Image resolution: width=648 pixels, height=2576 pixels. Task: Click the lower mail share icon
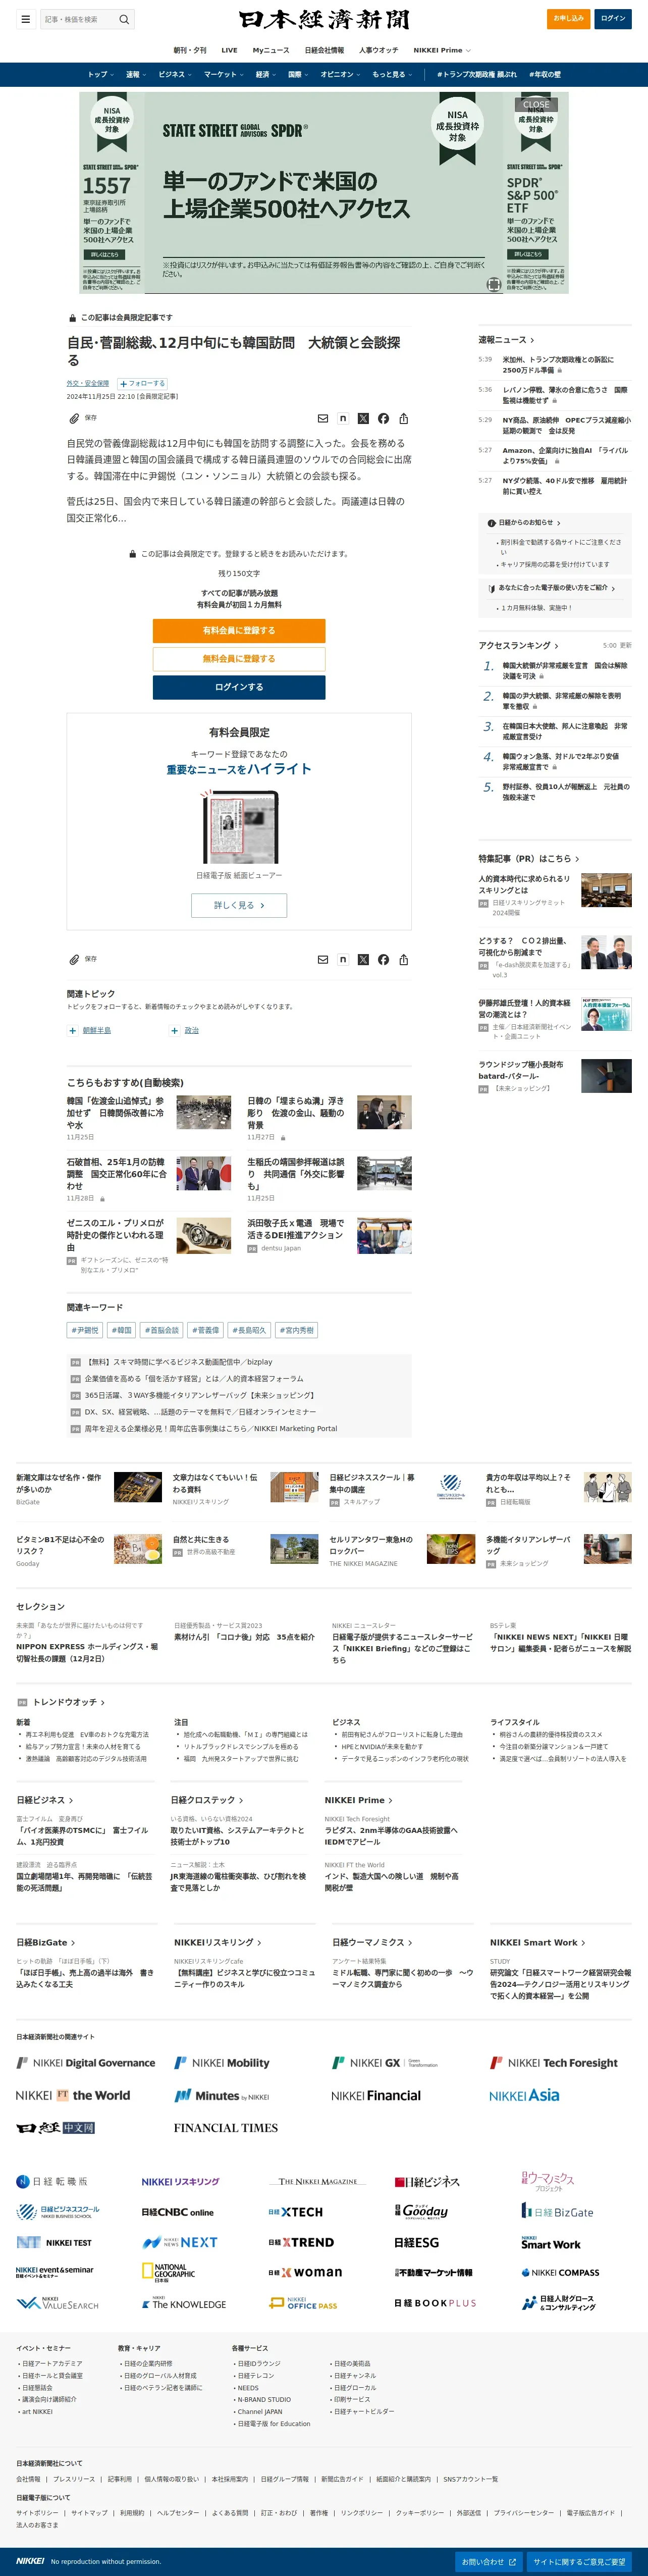322,959
